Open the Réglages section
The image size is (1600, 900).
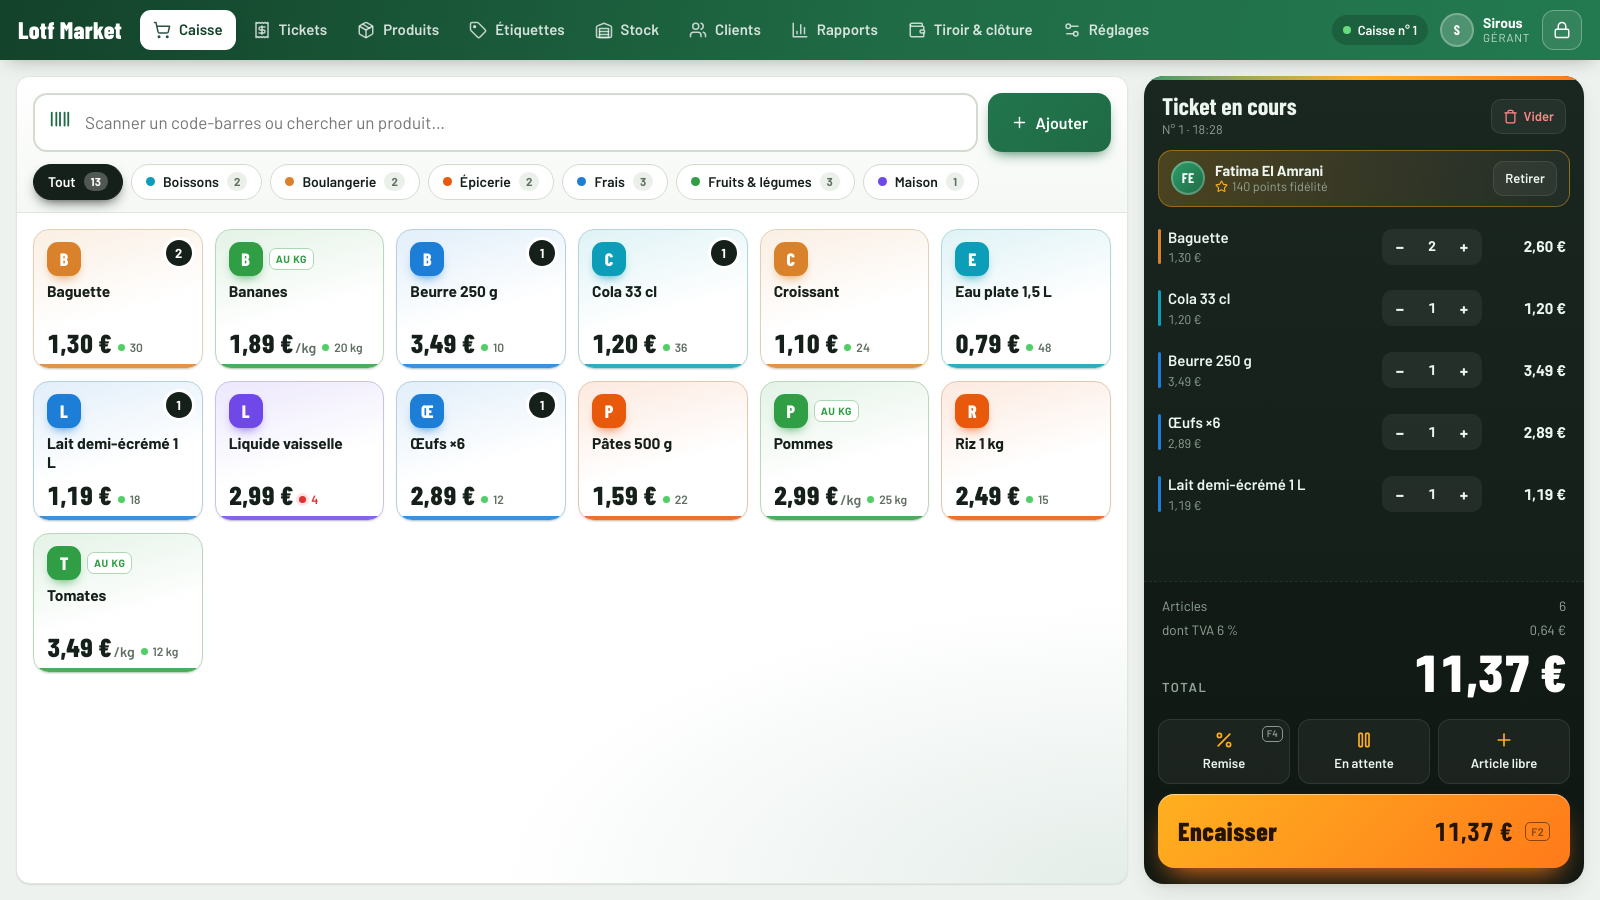pyautogui.click(x=1106, y=30)
